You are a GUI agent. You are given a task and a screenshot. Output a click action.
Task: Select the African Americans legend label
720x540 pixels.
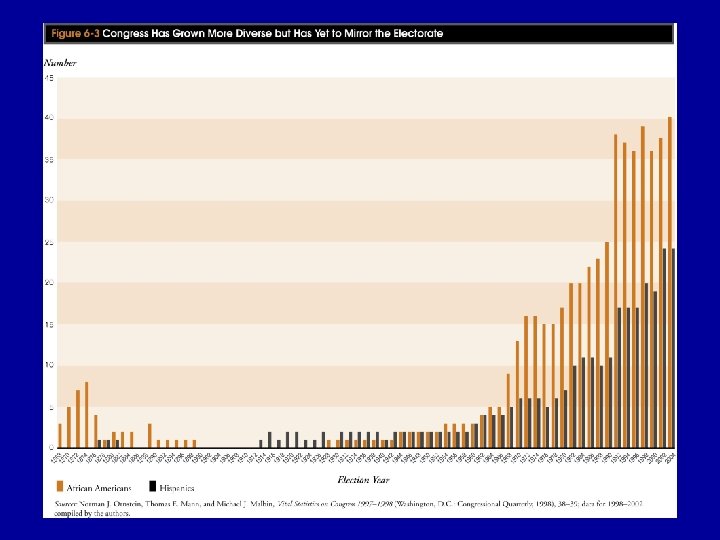click(99, 488)
